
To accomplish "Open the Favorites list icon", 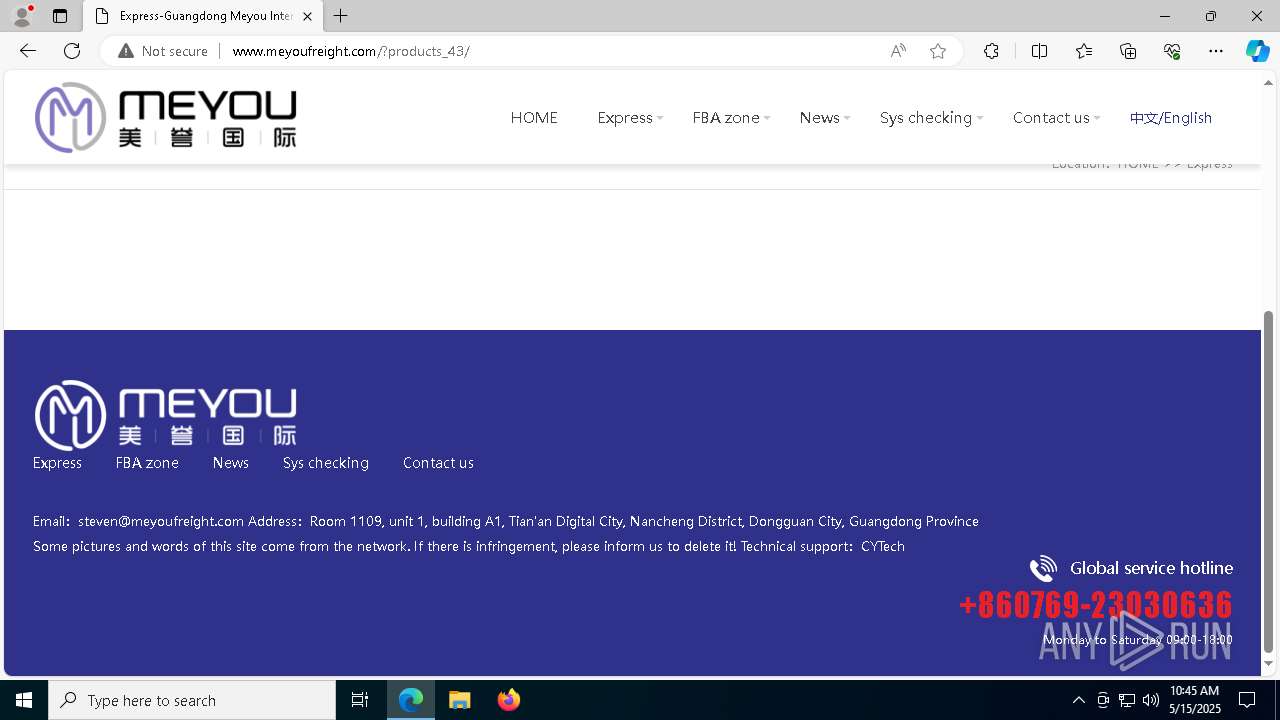I will [x=1084, y=51].
